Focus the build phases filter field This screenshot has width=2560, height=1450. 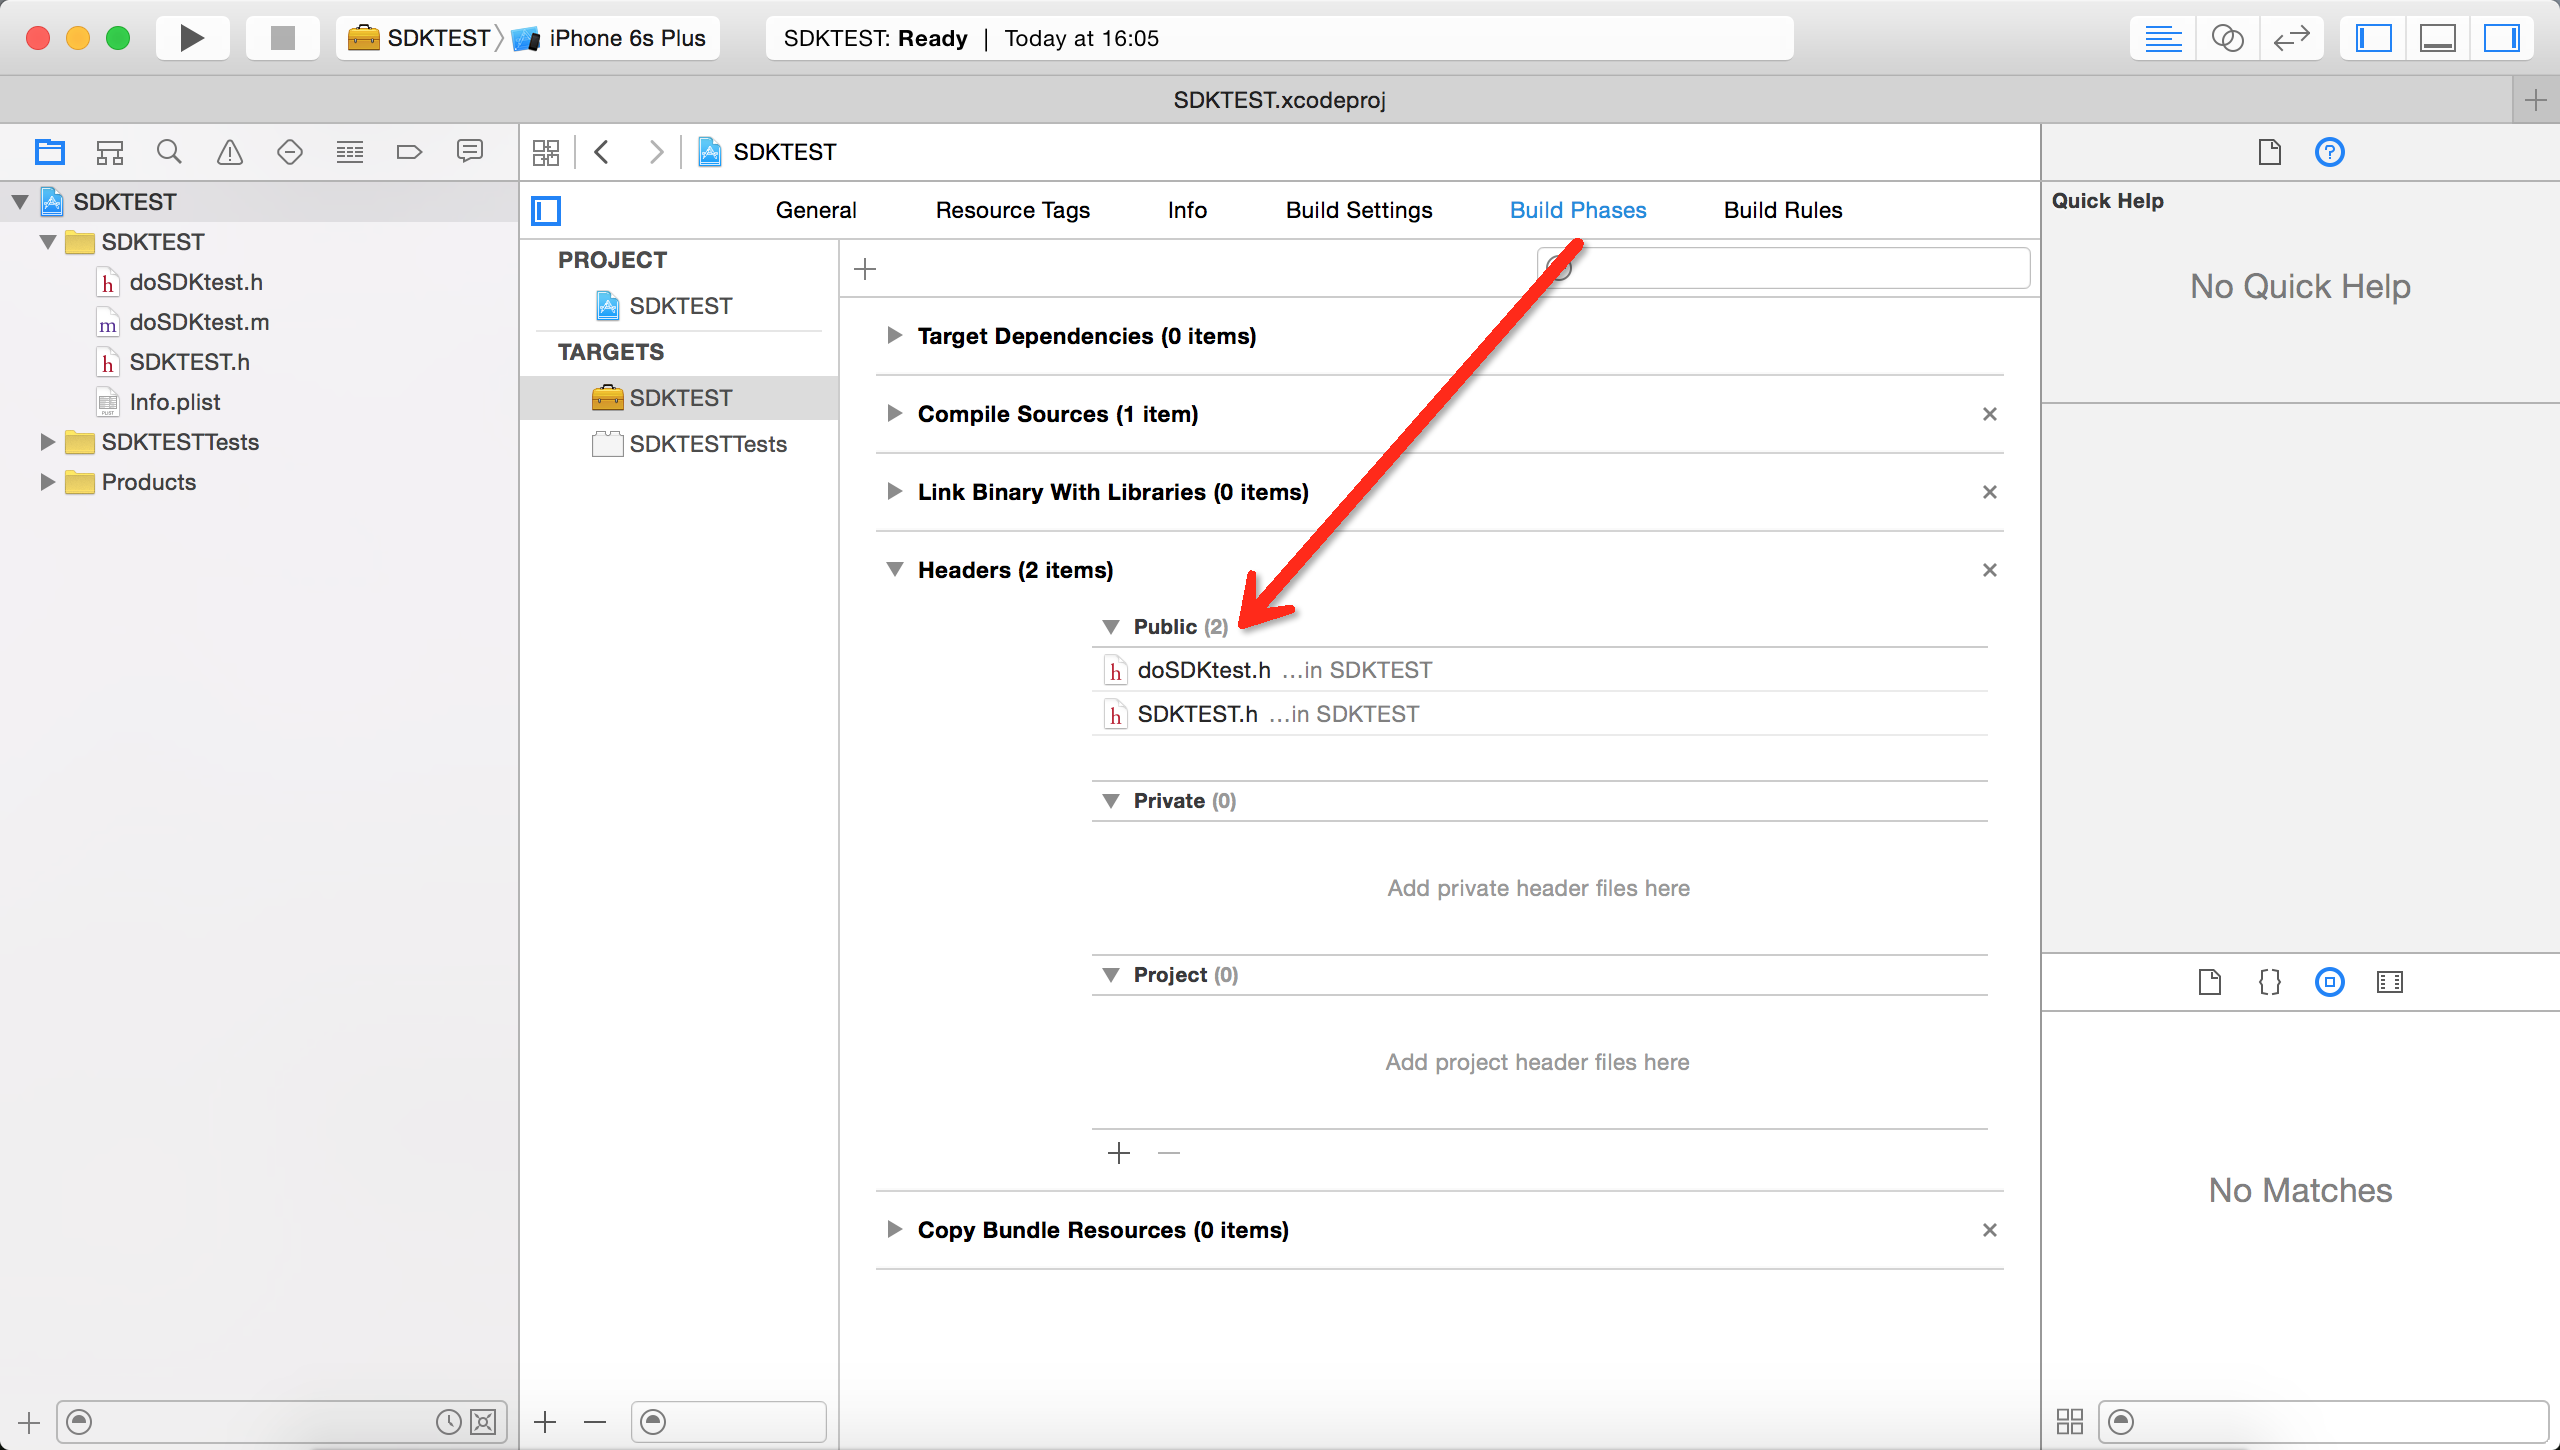(1784, 268)
